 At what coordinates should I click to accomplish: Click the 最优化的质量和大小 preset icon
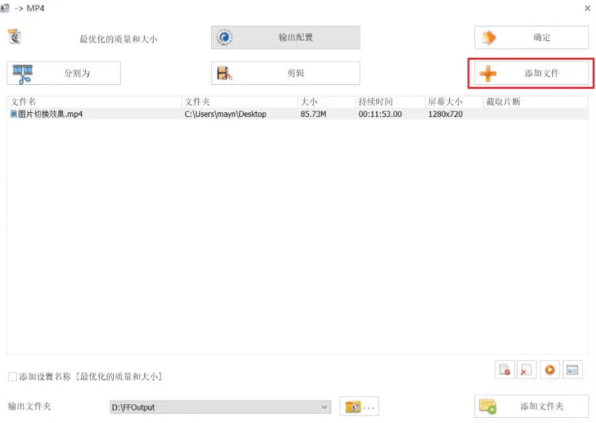tap(15, 37)
